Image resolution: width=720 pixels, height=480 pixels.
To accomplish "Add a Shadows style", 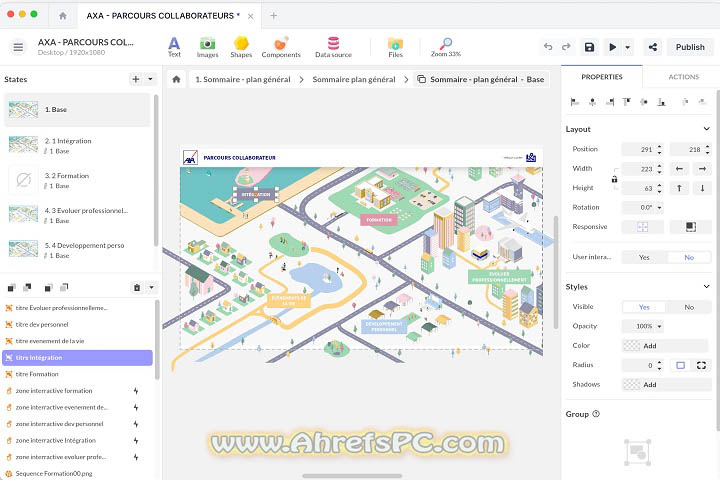I will [666, 384].
